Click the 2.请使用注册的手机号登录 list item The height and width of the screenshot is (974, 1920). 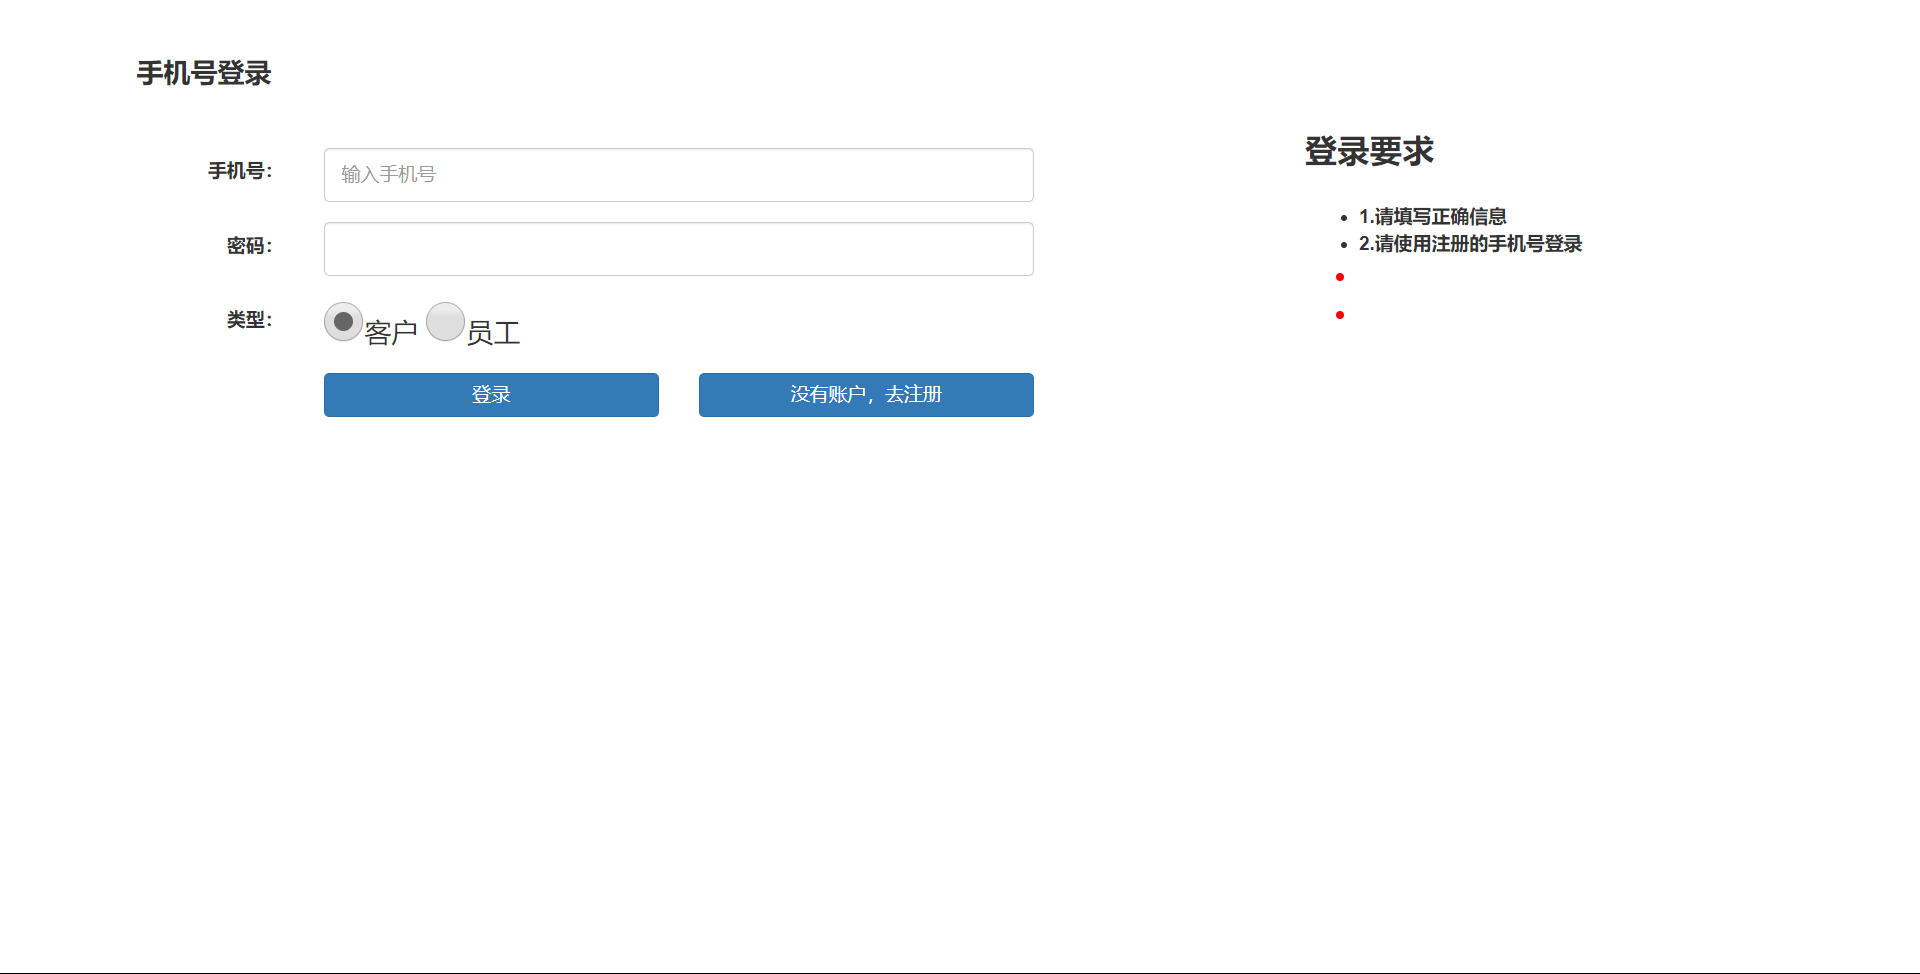(x=1470, y=244)
